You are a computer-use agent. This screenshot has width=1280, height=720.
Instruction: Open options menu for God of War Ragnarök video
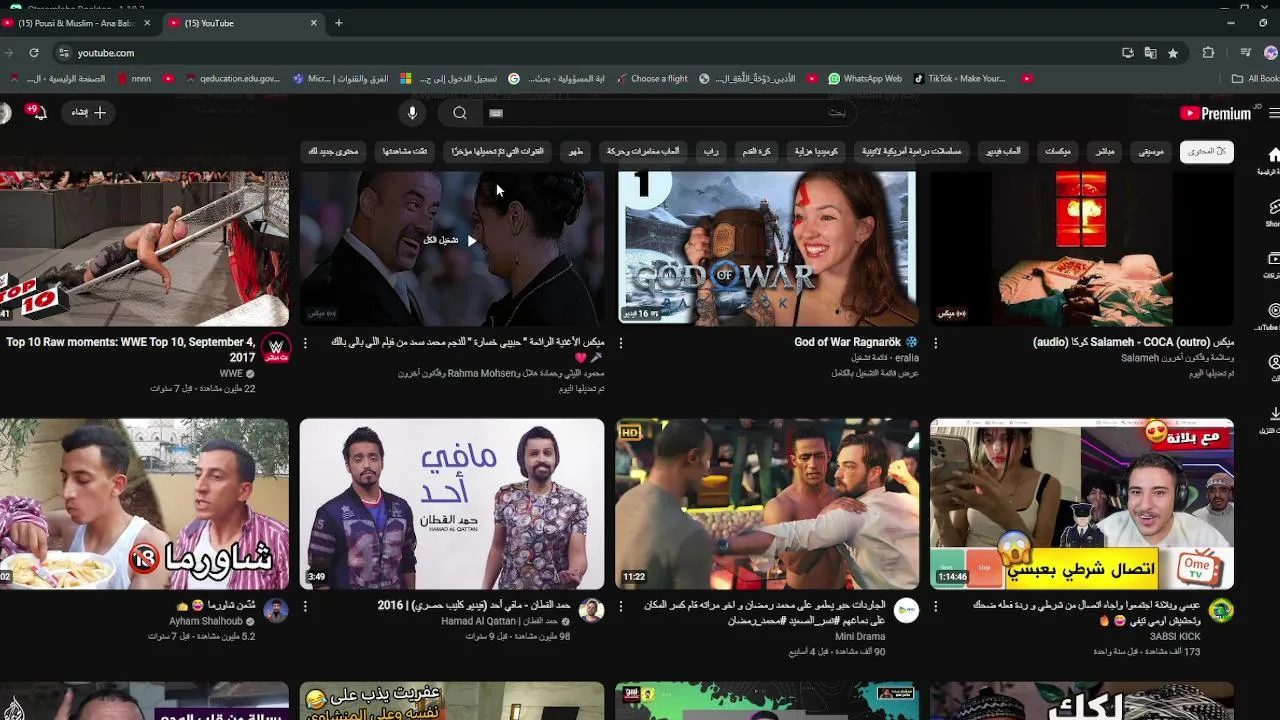click(x=621, y=342)
